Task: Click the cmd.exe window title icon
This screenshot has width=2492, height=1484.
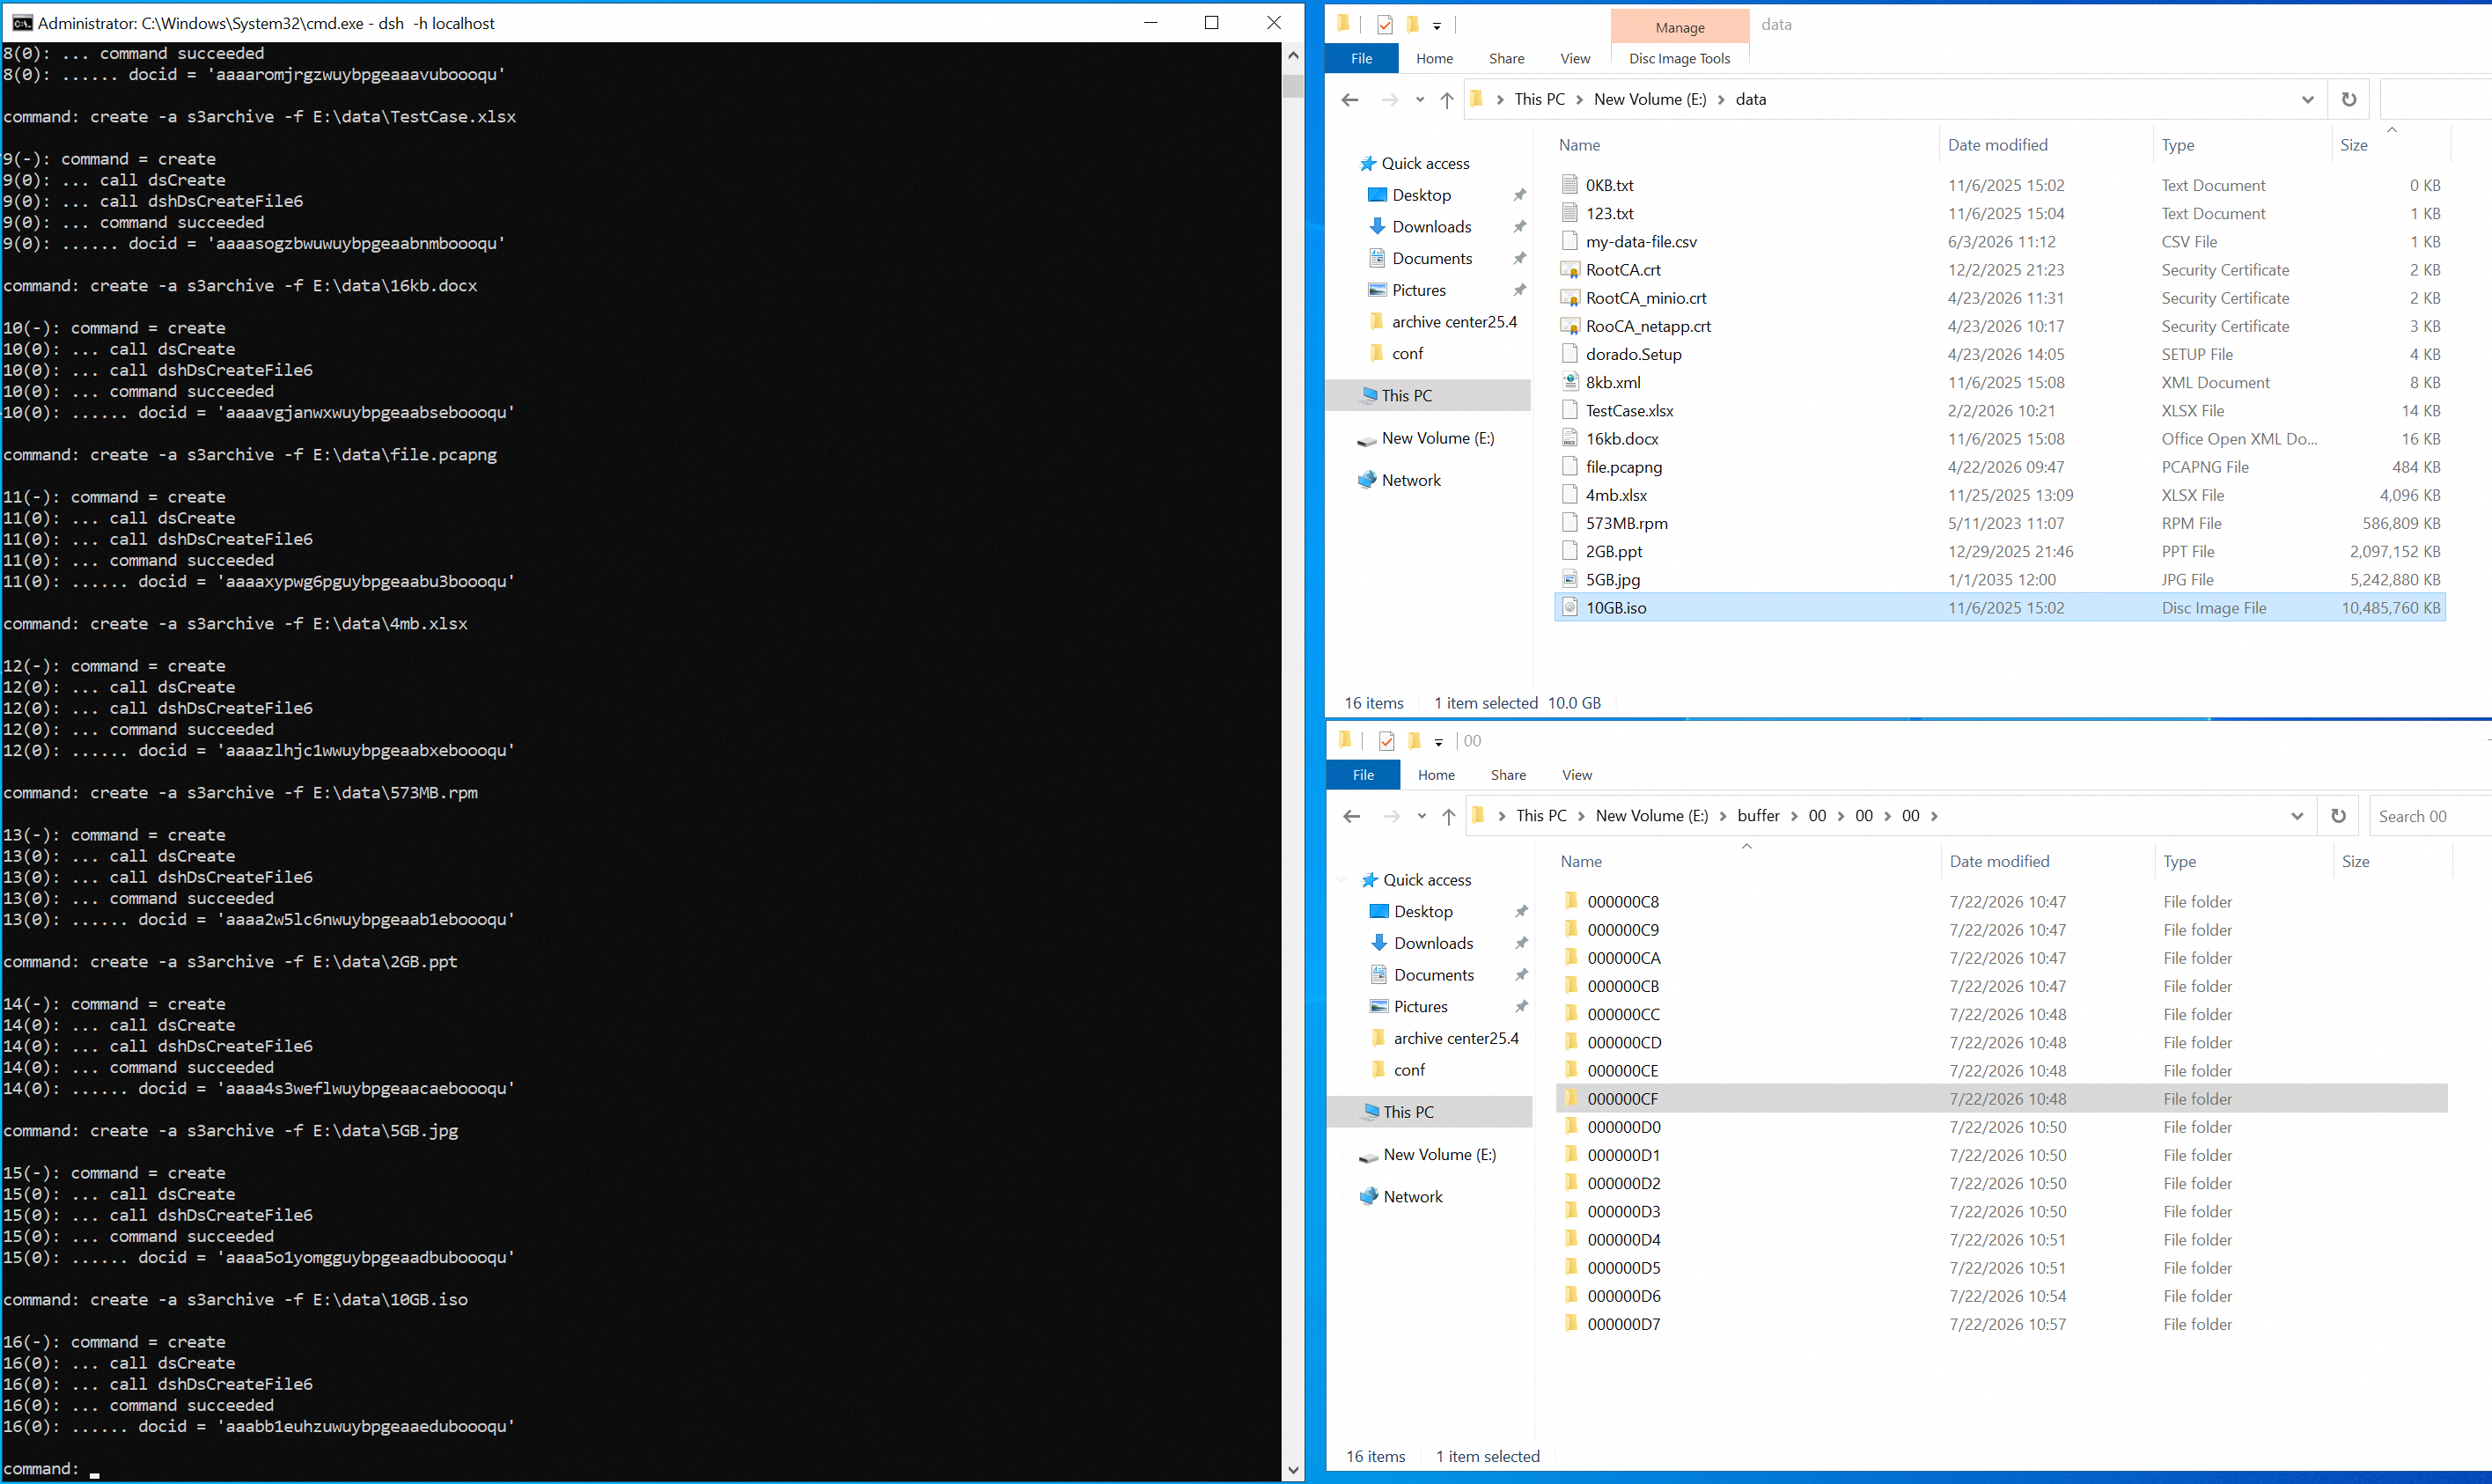Action: coord(22,23)
